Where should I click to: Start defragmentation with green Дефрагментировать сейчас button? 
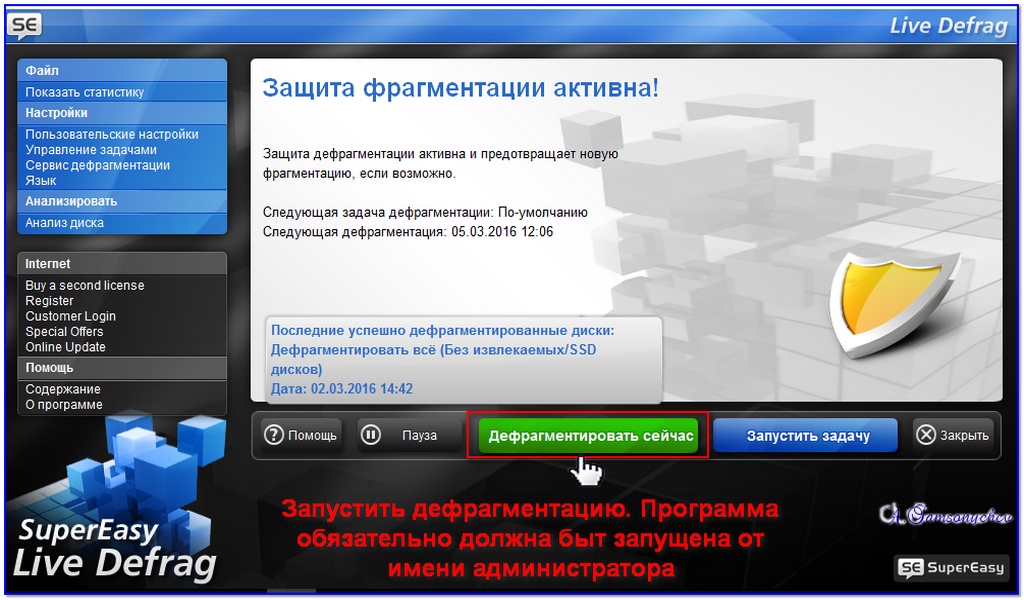point(588,435)
